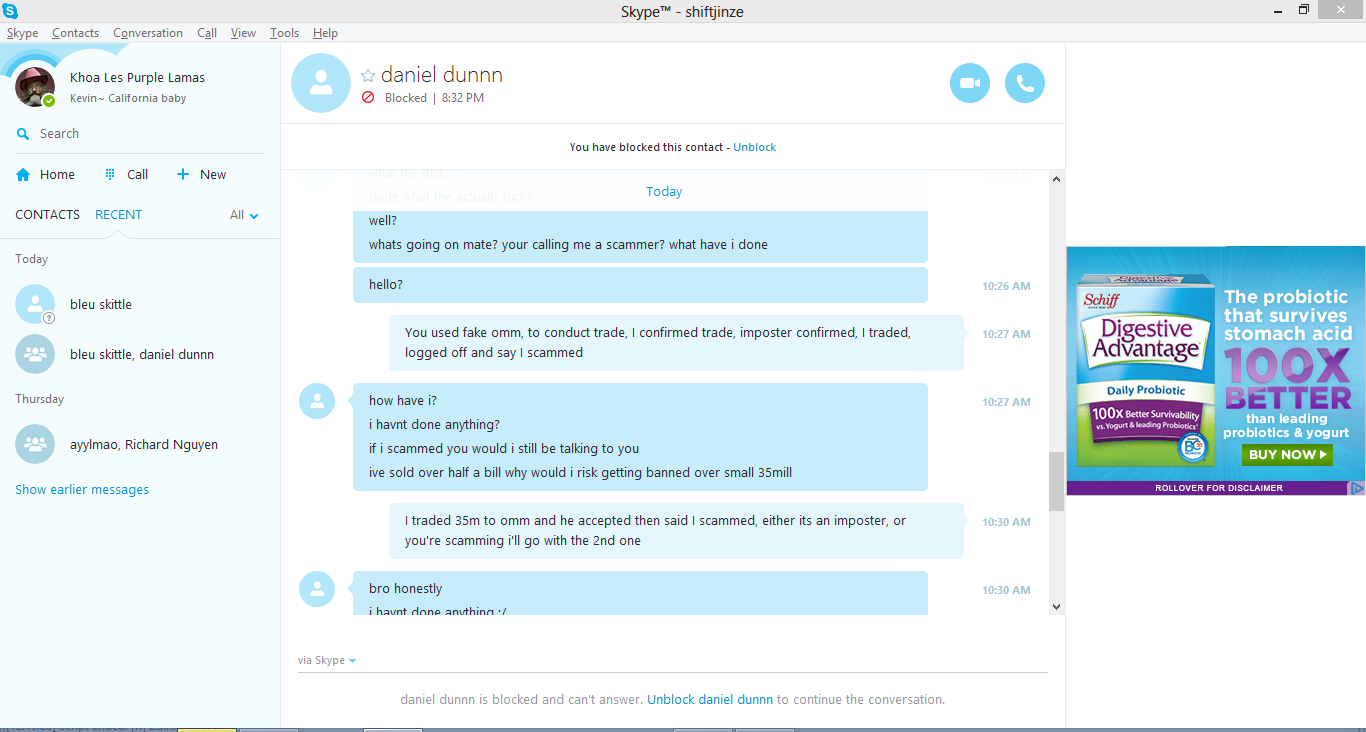
Task: Click the Unblock link under the header
Action: (754, 147)
